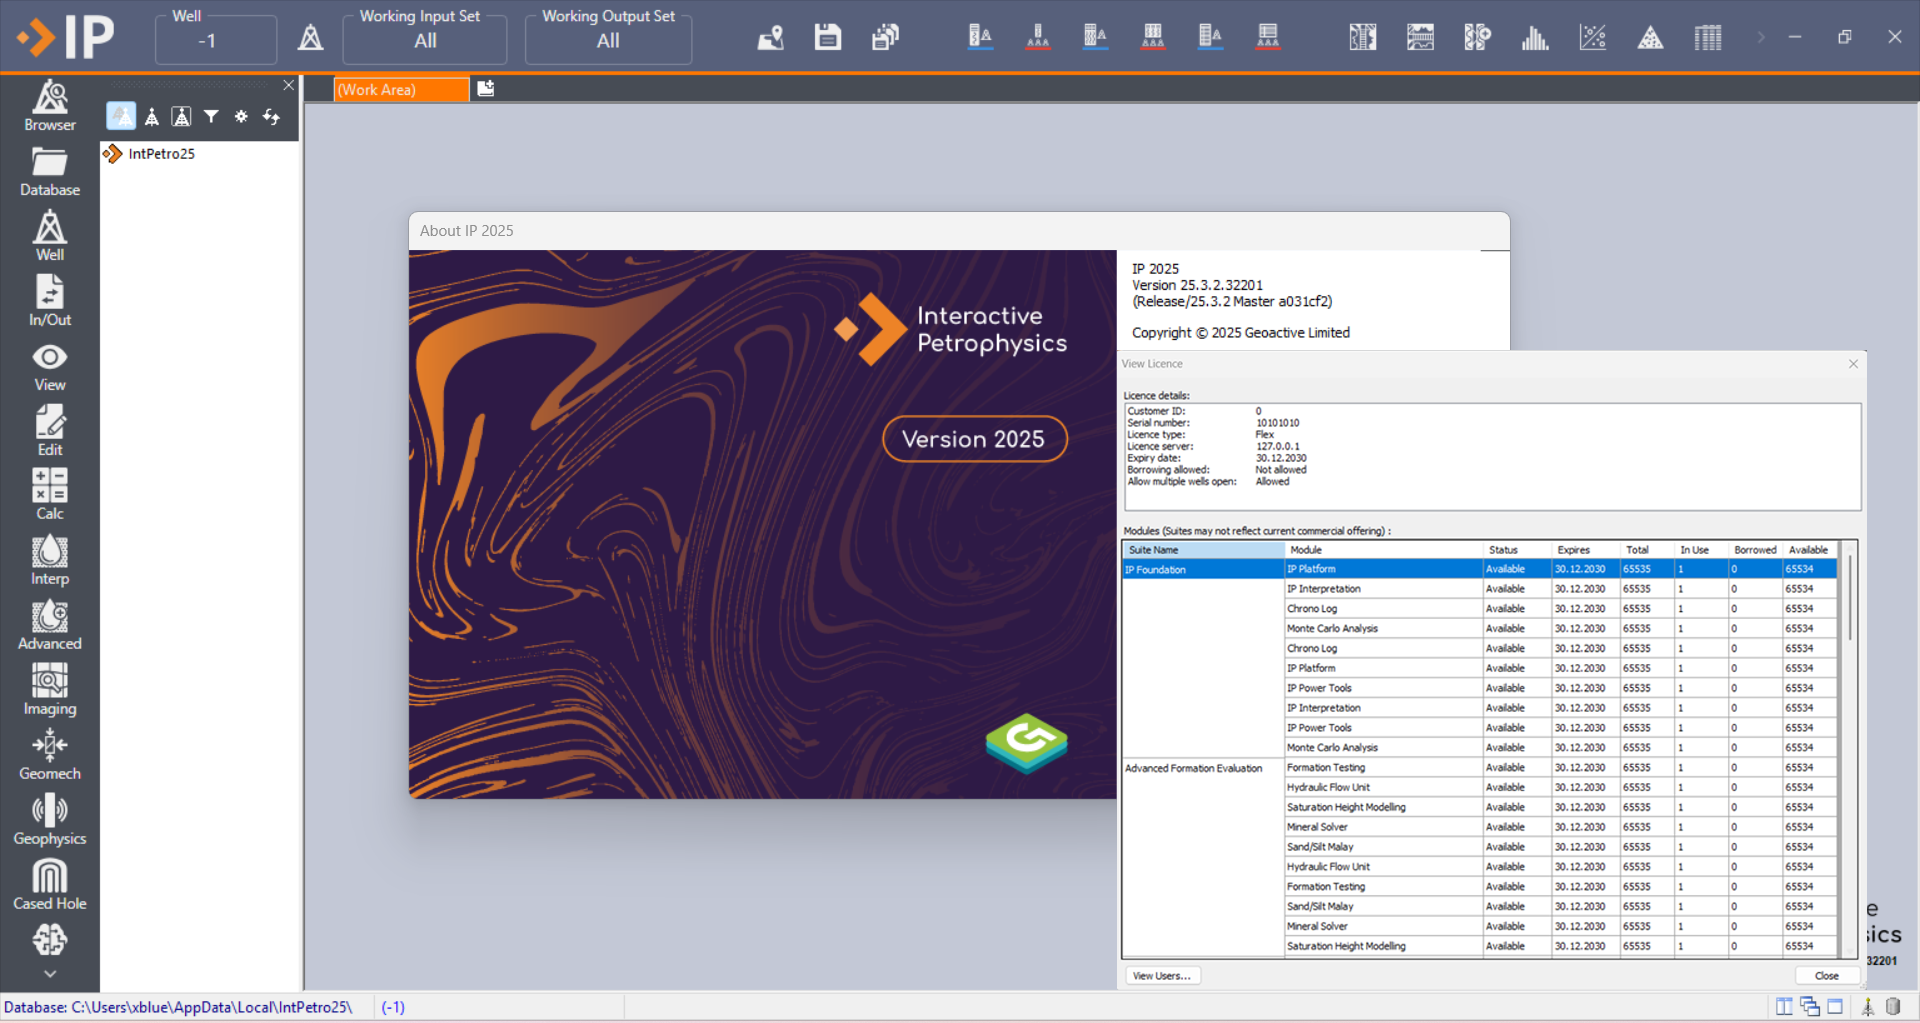Open browser settings gear icon
This screenshot has height=1023, width=1920.
coord(241,117)
